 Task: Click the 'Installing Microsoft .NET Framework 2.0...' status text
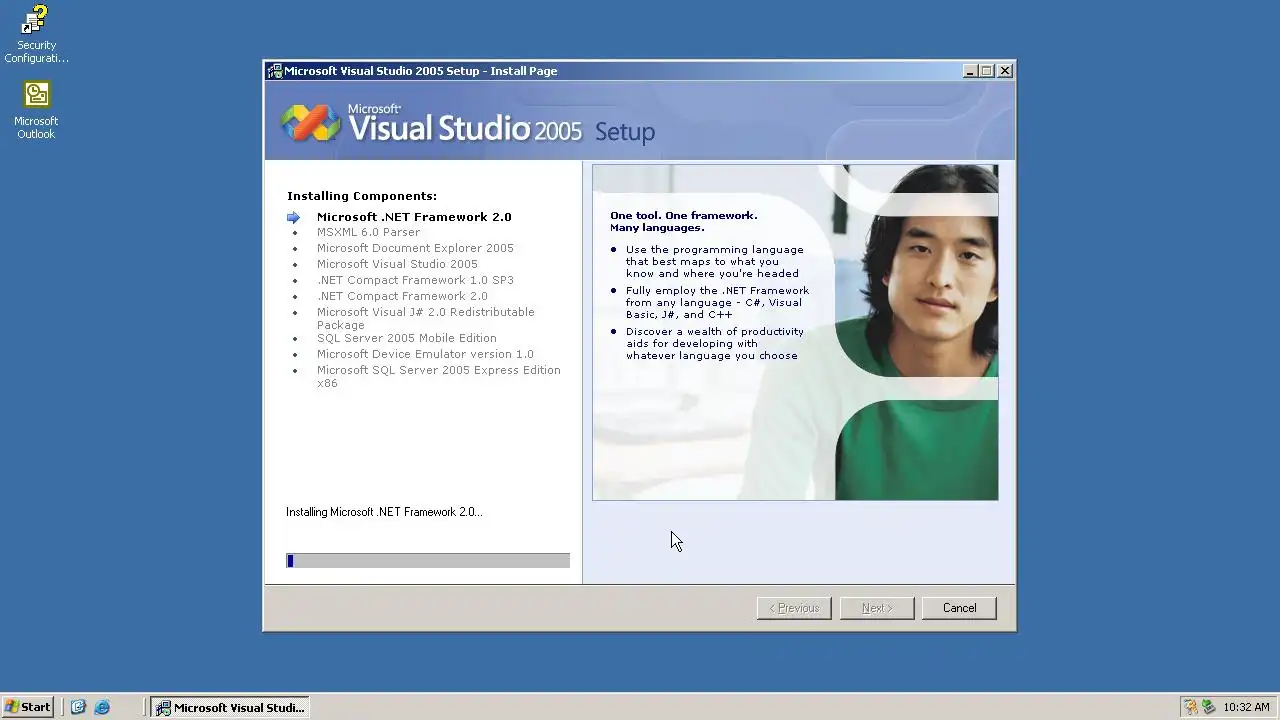pyautogui.click(x=384, y=512)
